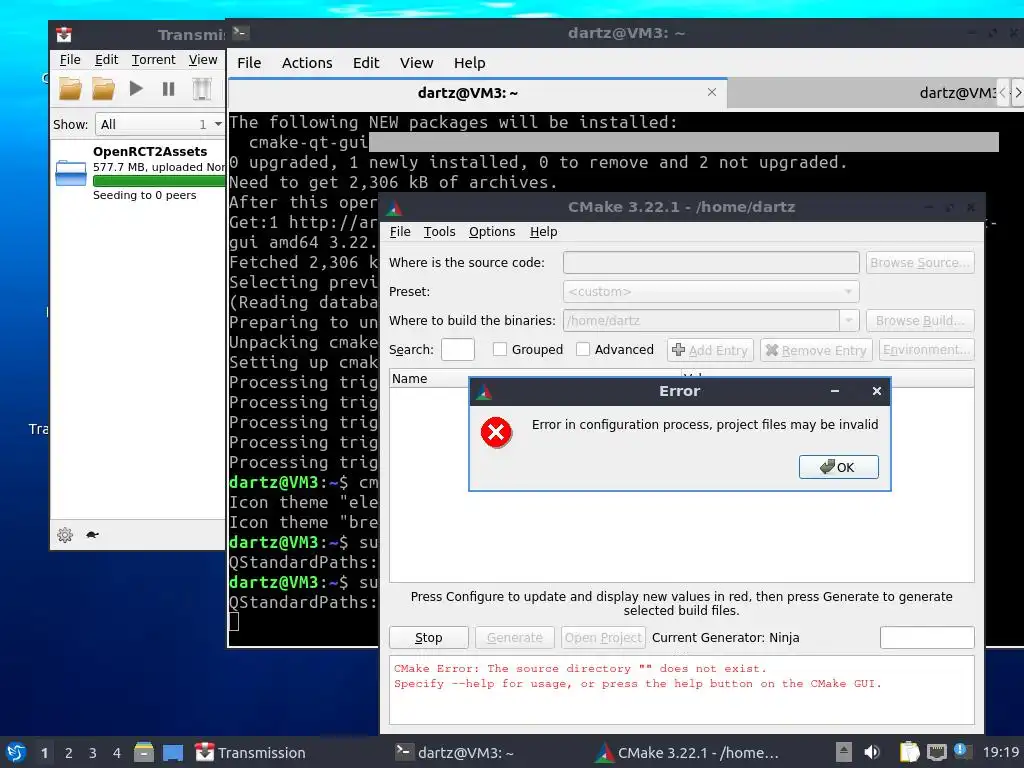The image size is (1024, 768).
Task: Toggle the Grouped checkbox in CMake
Action: point(500,349)
